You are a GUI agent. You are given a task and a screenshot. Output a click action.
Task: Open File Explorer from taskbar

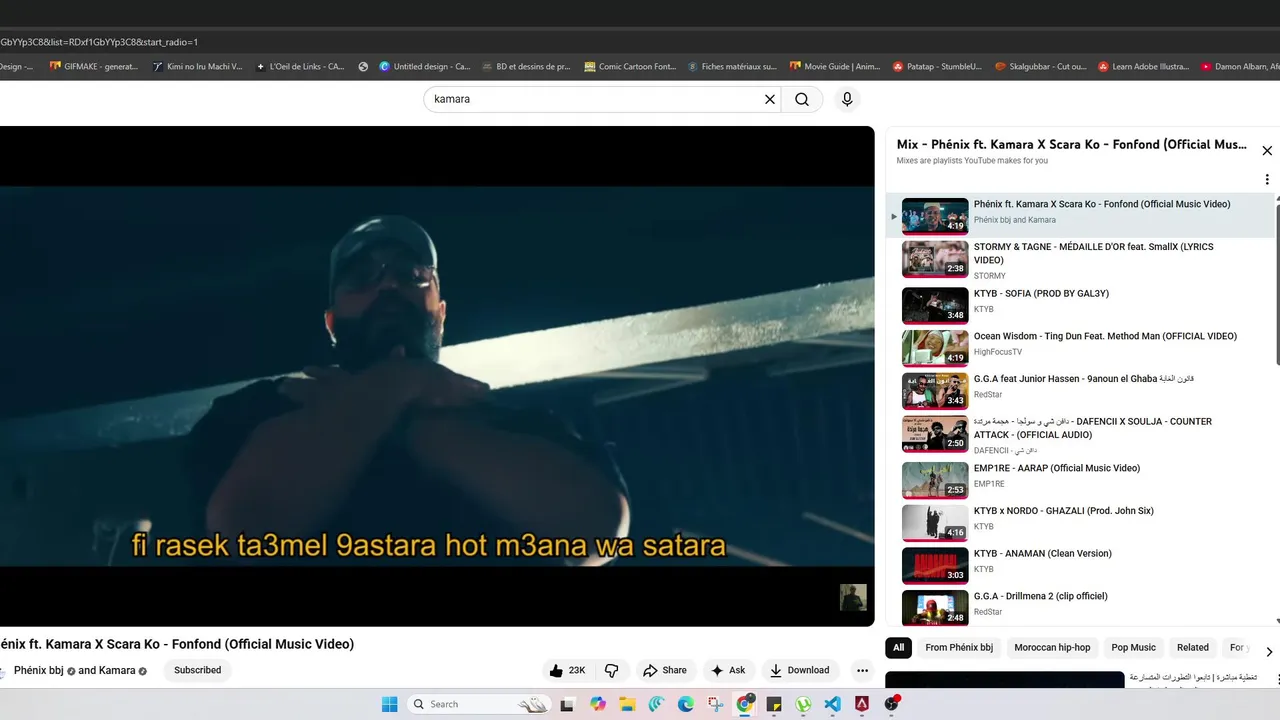pyautogui.click(x=627, y=704)
